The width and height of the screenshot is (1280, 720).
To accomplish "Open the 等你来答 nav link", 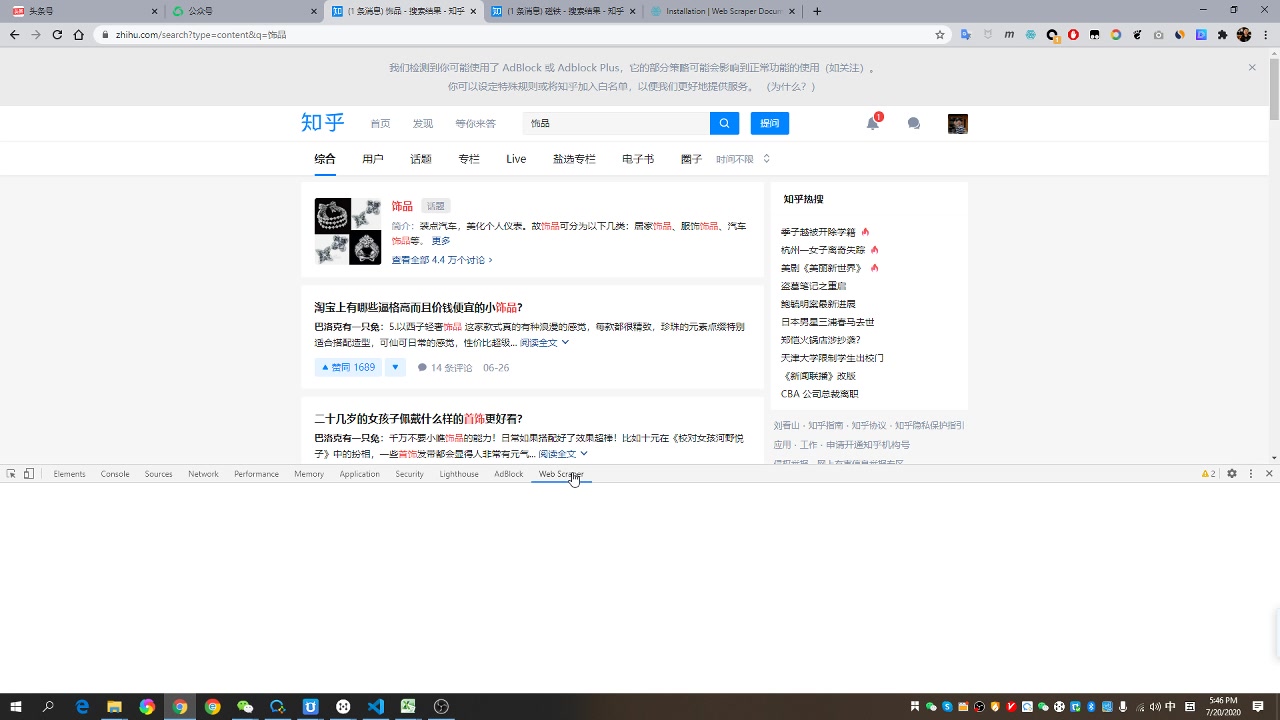I will click(x=475, y=123).
